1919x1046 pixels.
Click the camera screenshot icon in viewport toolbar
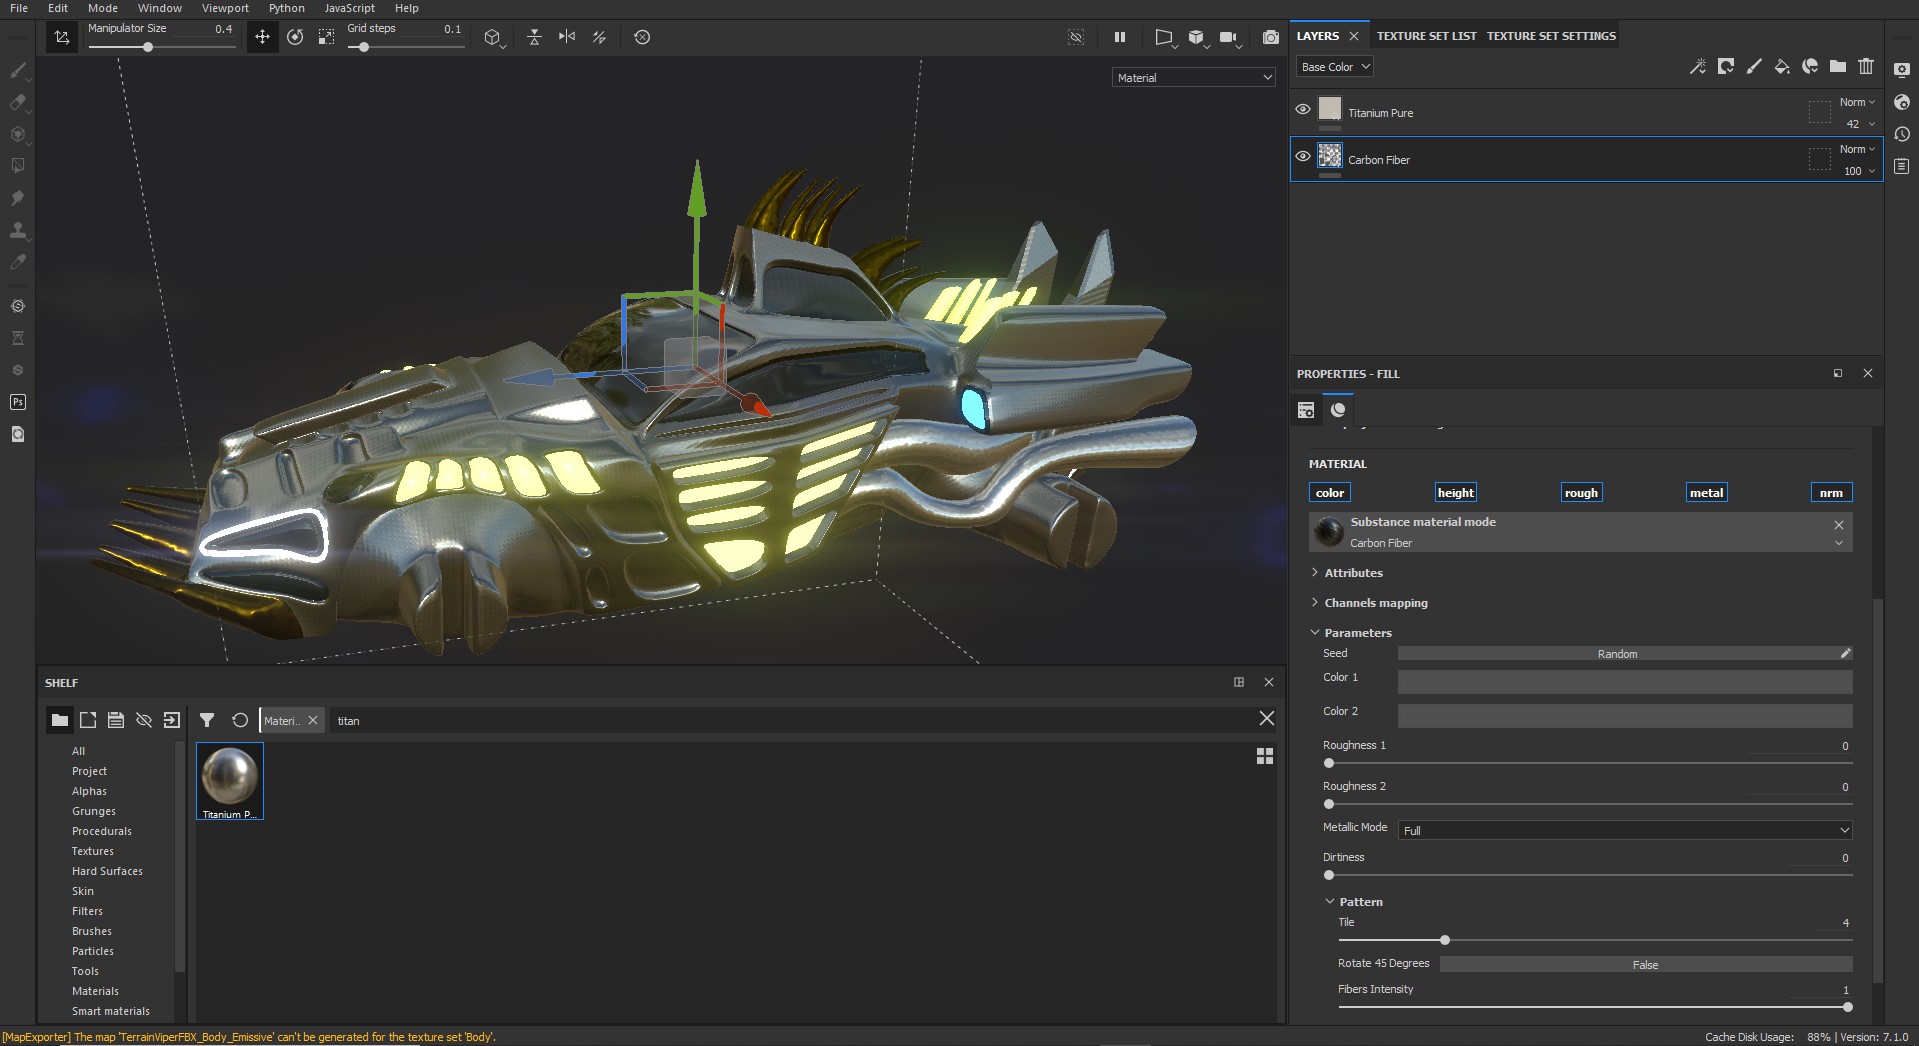1270,37
